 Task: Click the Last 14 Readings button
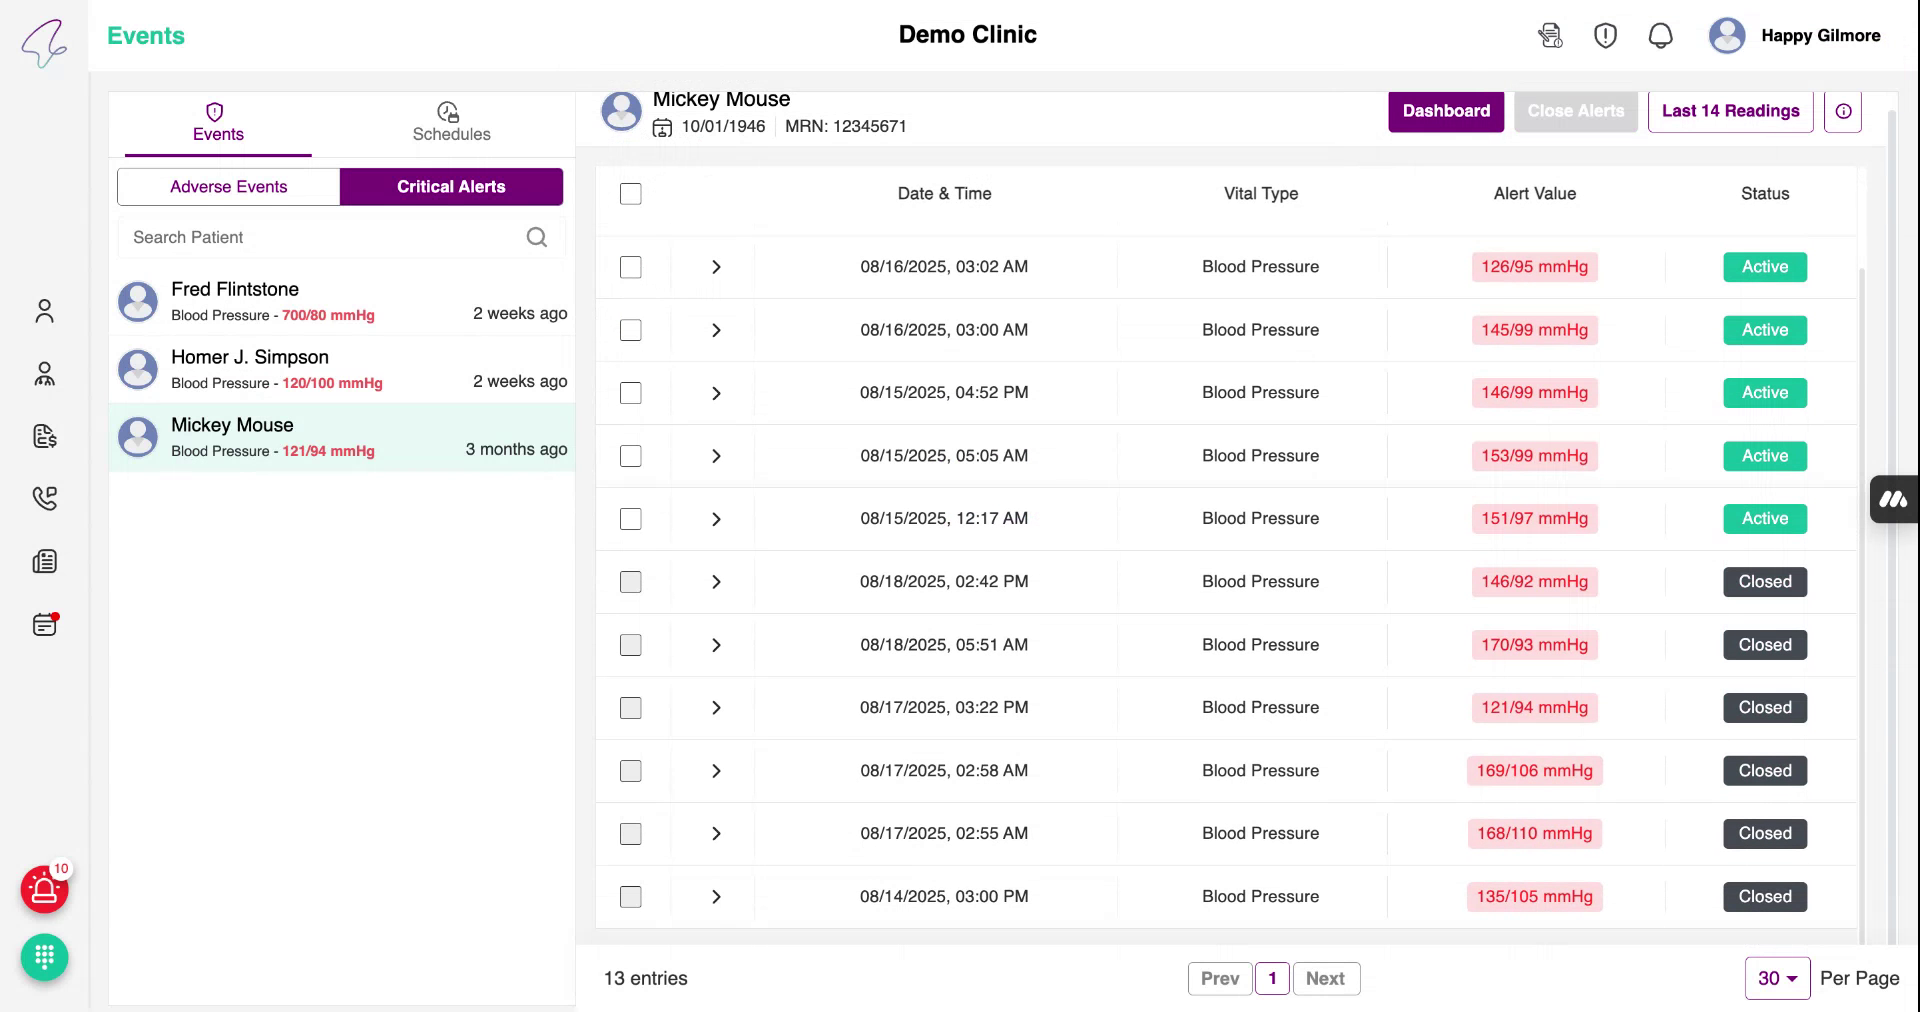(1730, 111)
